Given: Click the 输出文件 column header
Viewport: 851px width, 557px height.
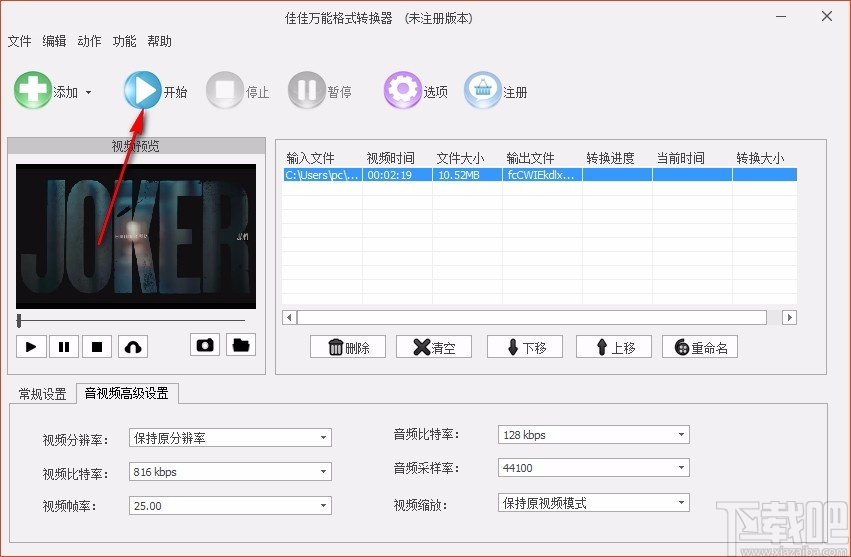Looking at the screenshot, I should pyautogui.click(x=530, y=159).
